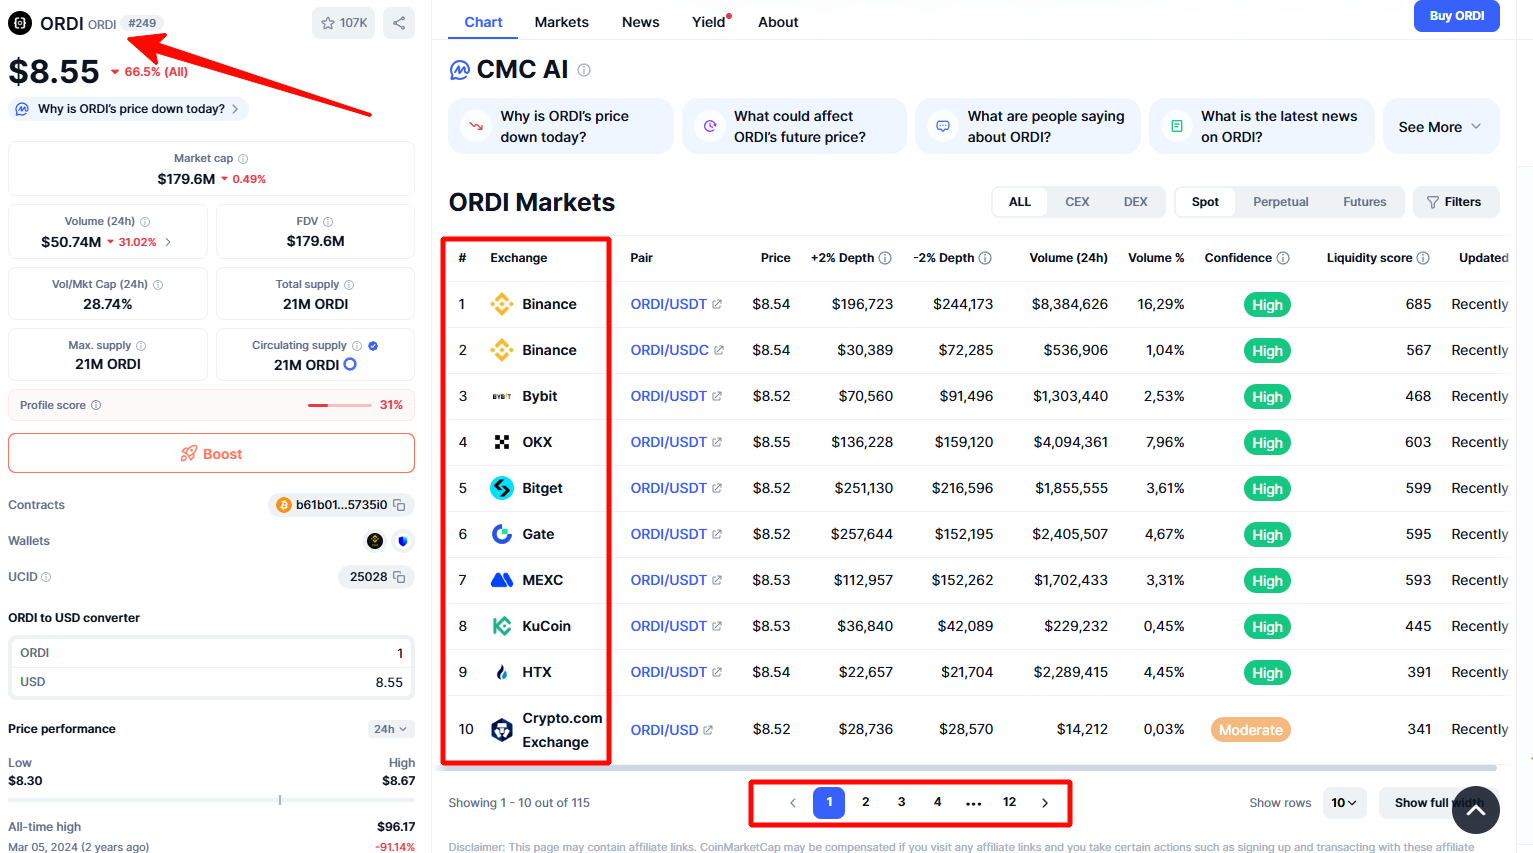This screenshot has width=1533, height=853.
Task: Open the 24h price performance dropdown
Action: coord(391,729)
